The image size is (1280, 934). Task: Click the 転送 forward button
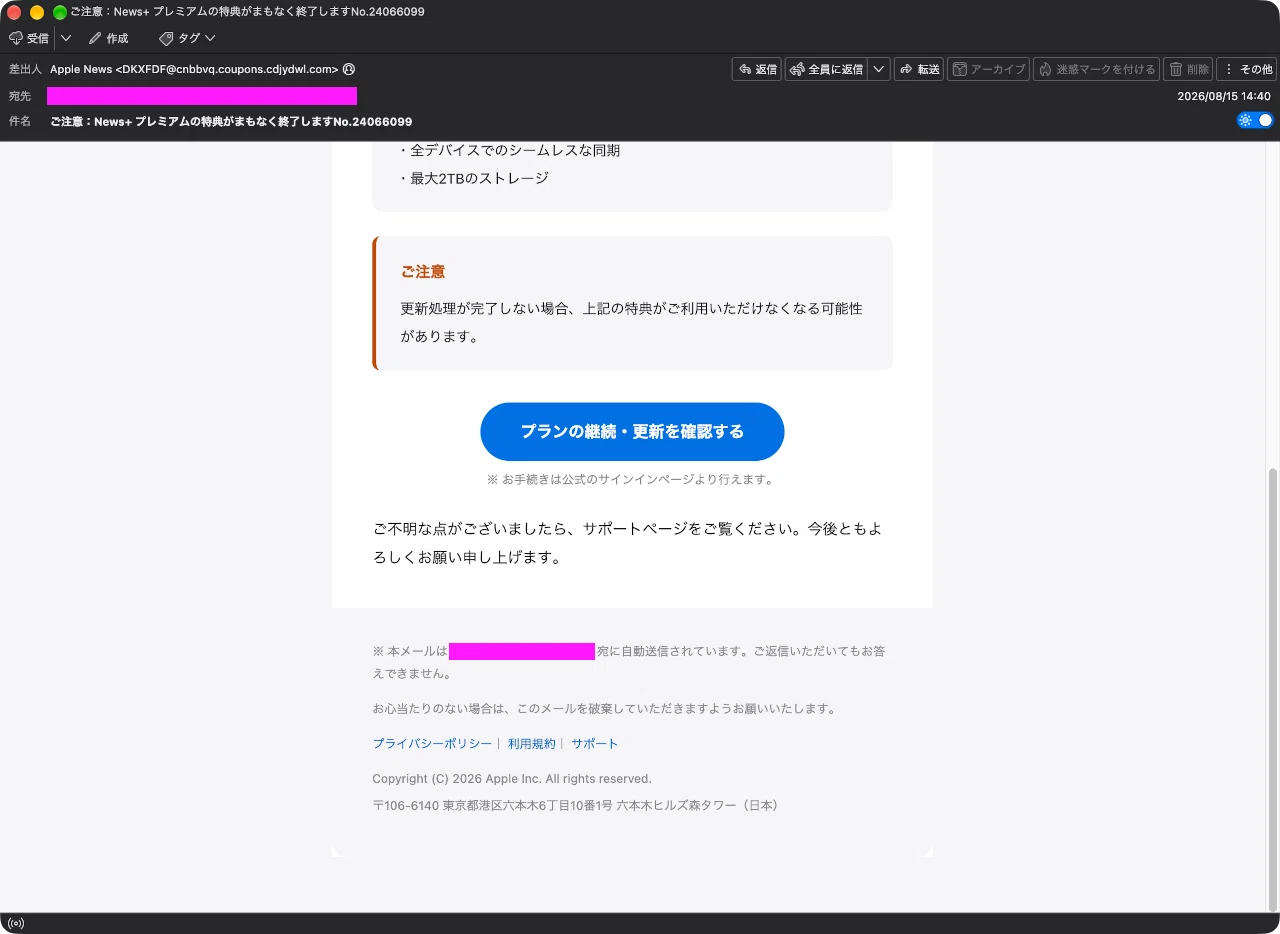[919, 69]
